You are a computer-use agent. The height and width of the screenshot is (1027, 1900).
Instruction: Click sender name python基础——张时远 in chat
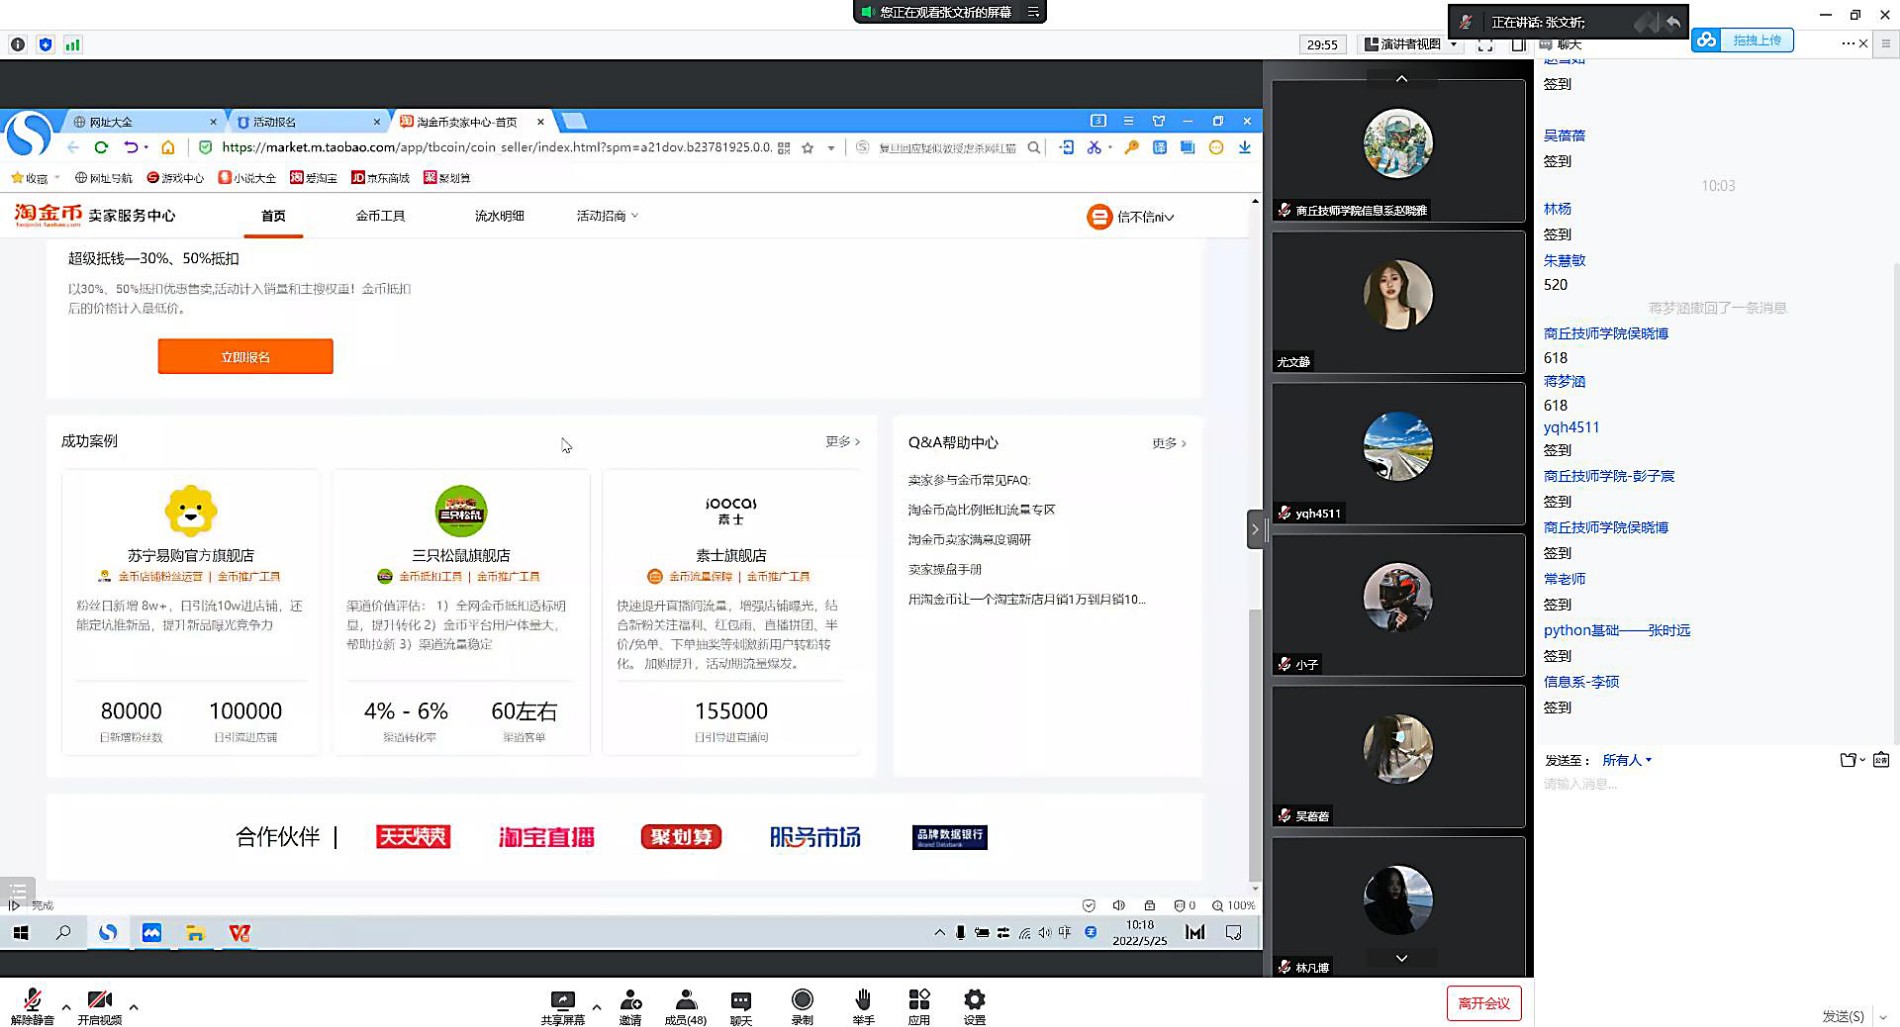(x=1616, y=630)
